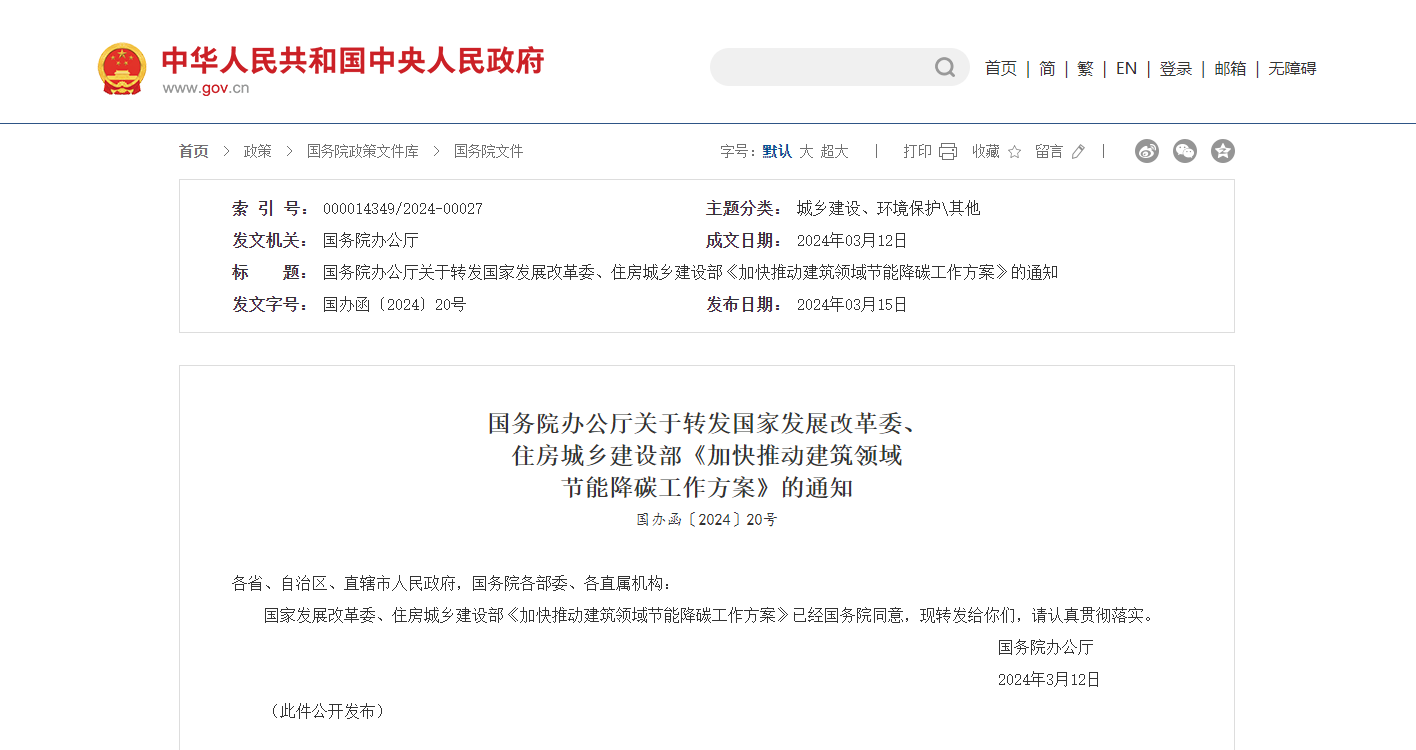Click the star icon to favorite page
Screen dimensions: 1416x750
coord(1014,152)
